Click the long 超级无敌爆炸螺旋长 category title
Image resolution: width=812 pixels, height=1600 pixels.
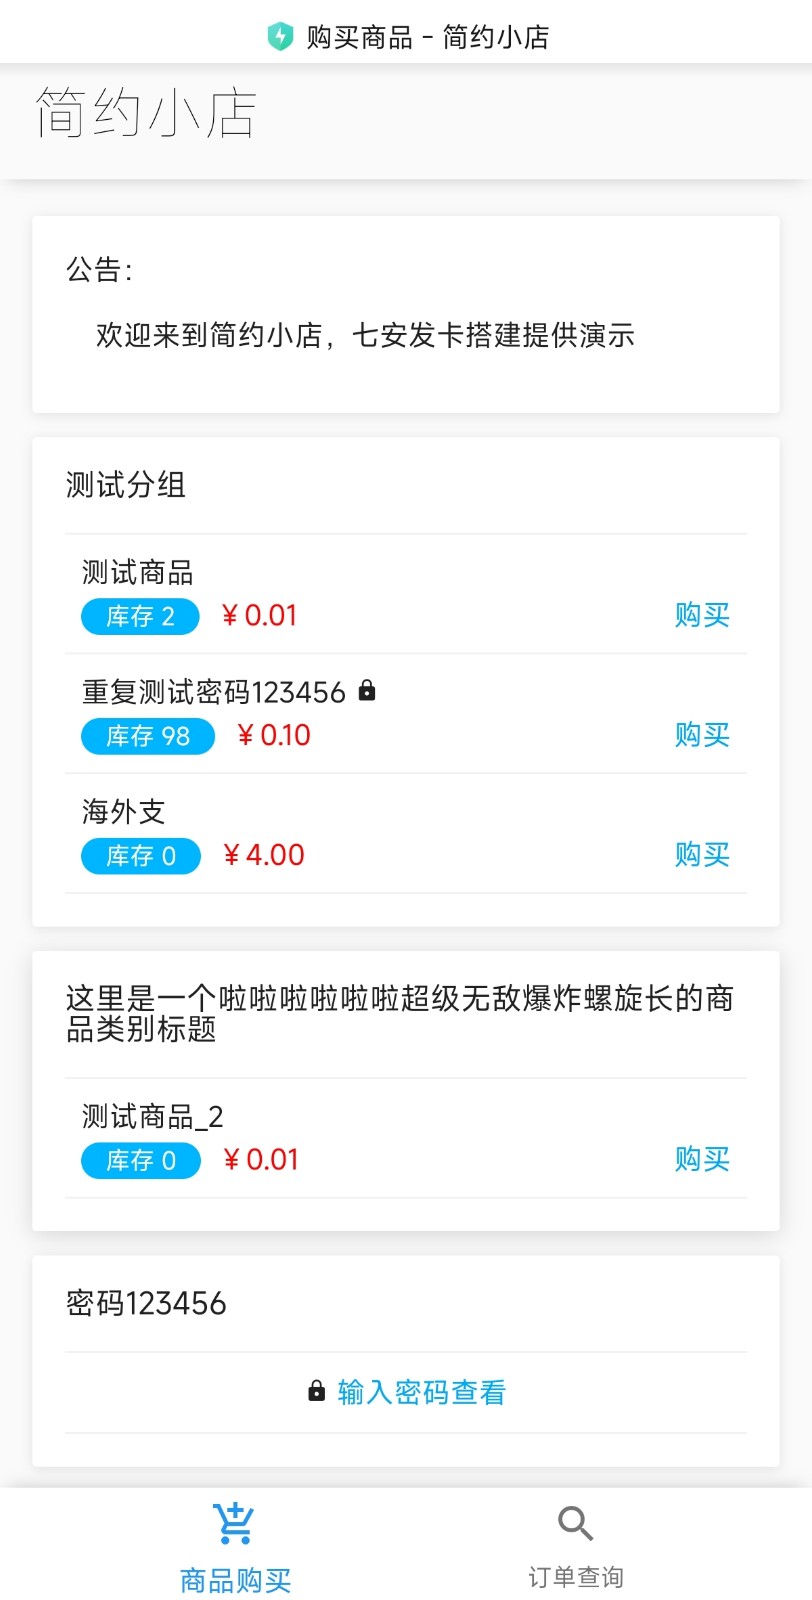[400, 1012]
